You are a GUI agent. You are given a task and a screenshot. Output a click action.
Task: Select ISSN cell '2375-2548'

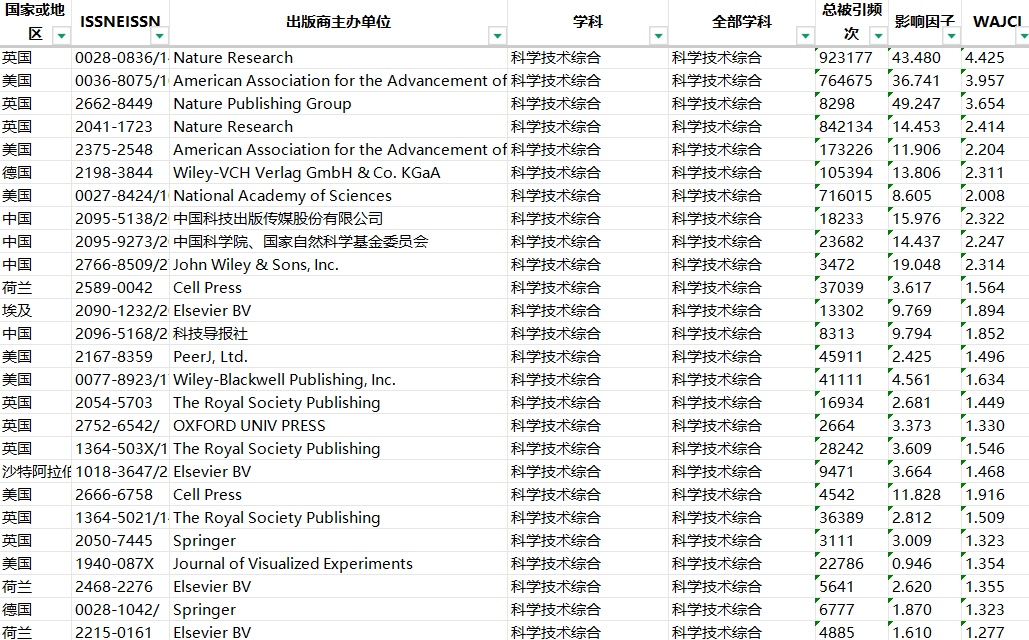click(121, 150)
